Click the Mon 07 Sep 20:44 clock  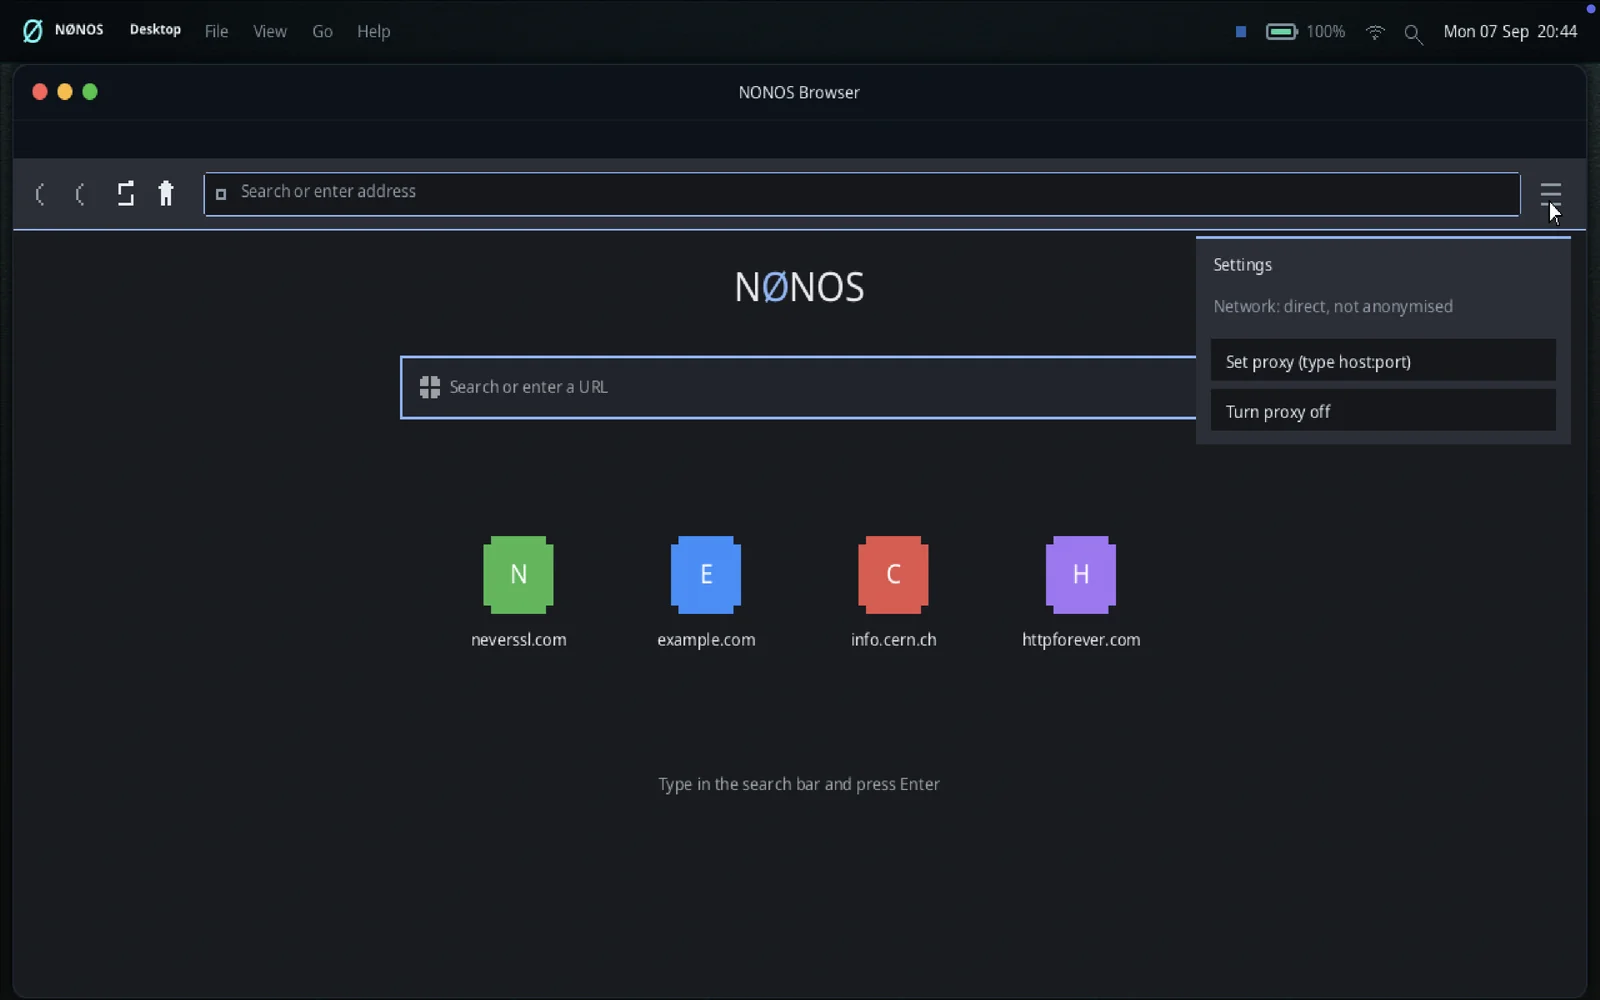pos(1510,31)
